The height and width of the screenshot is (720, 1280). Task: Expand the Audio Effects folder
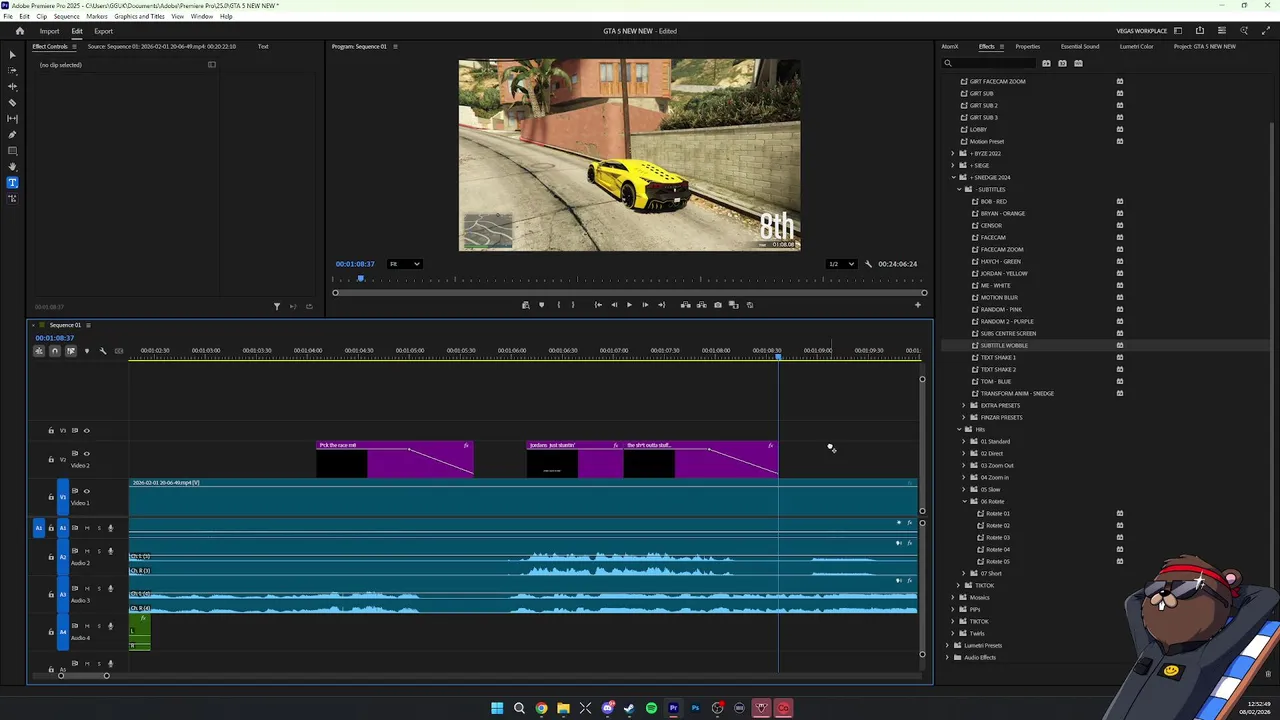pos(947,658)
